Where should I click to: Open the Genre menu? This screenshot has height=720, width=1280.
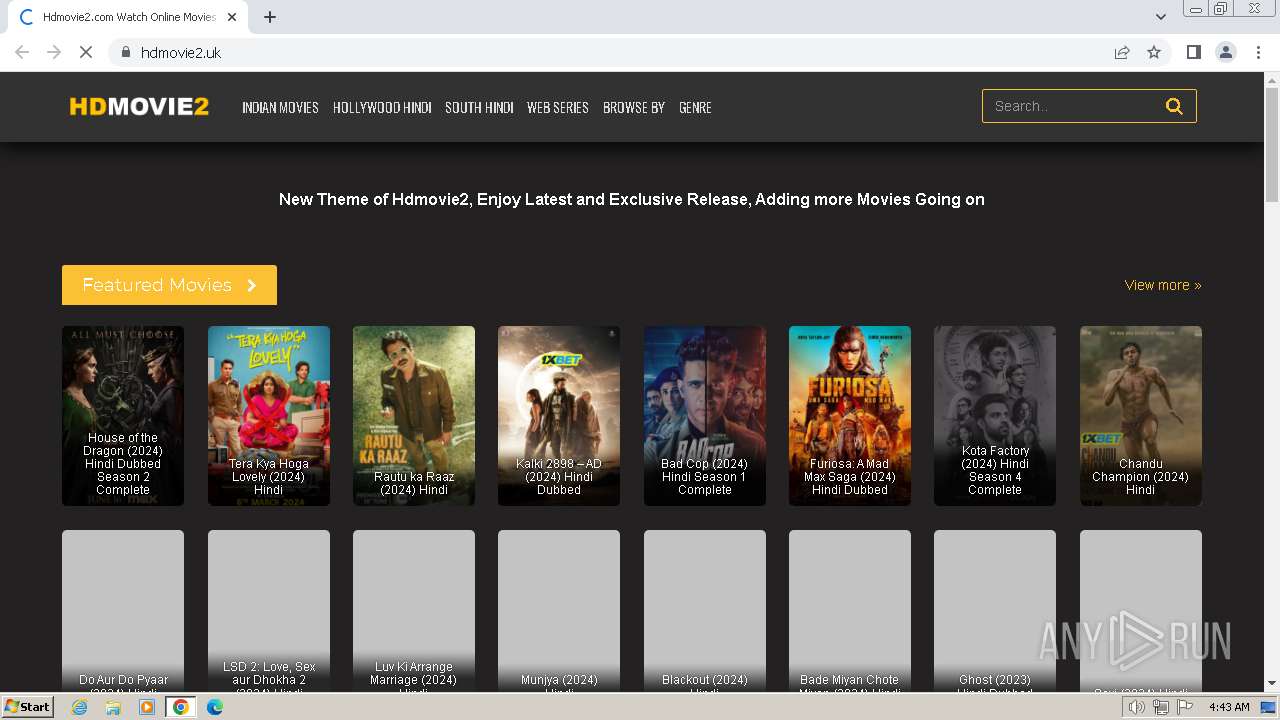pos(695,107)
